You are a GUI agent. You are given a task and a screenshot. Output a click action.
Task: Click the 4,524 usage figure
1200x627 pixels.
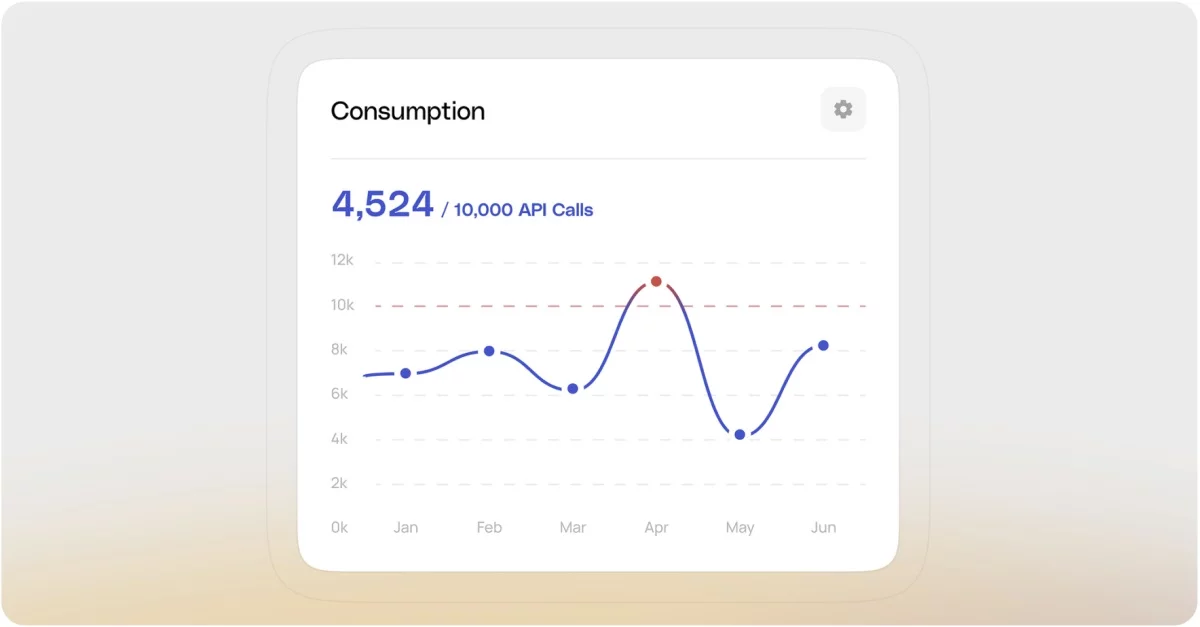[382, 204]
